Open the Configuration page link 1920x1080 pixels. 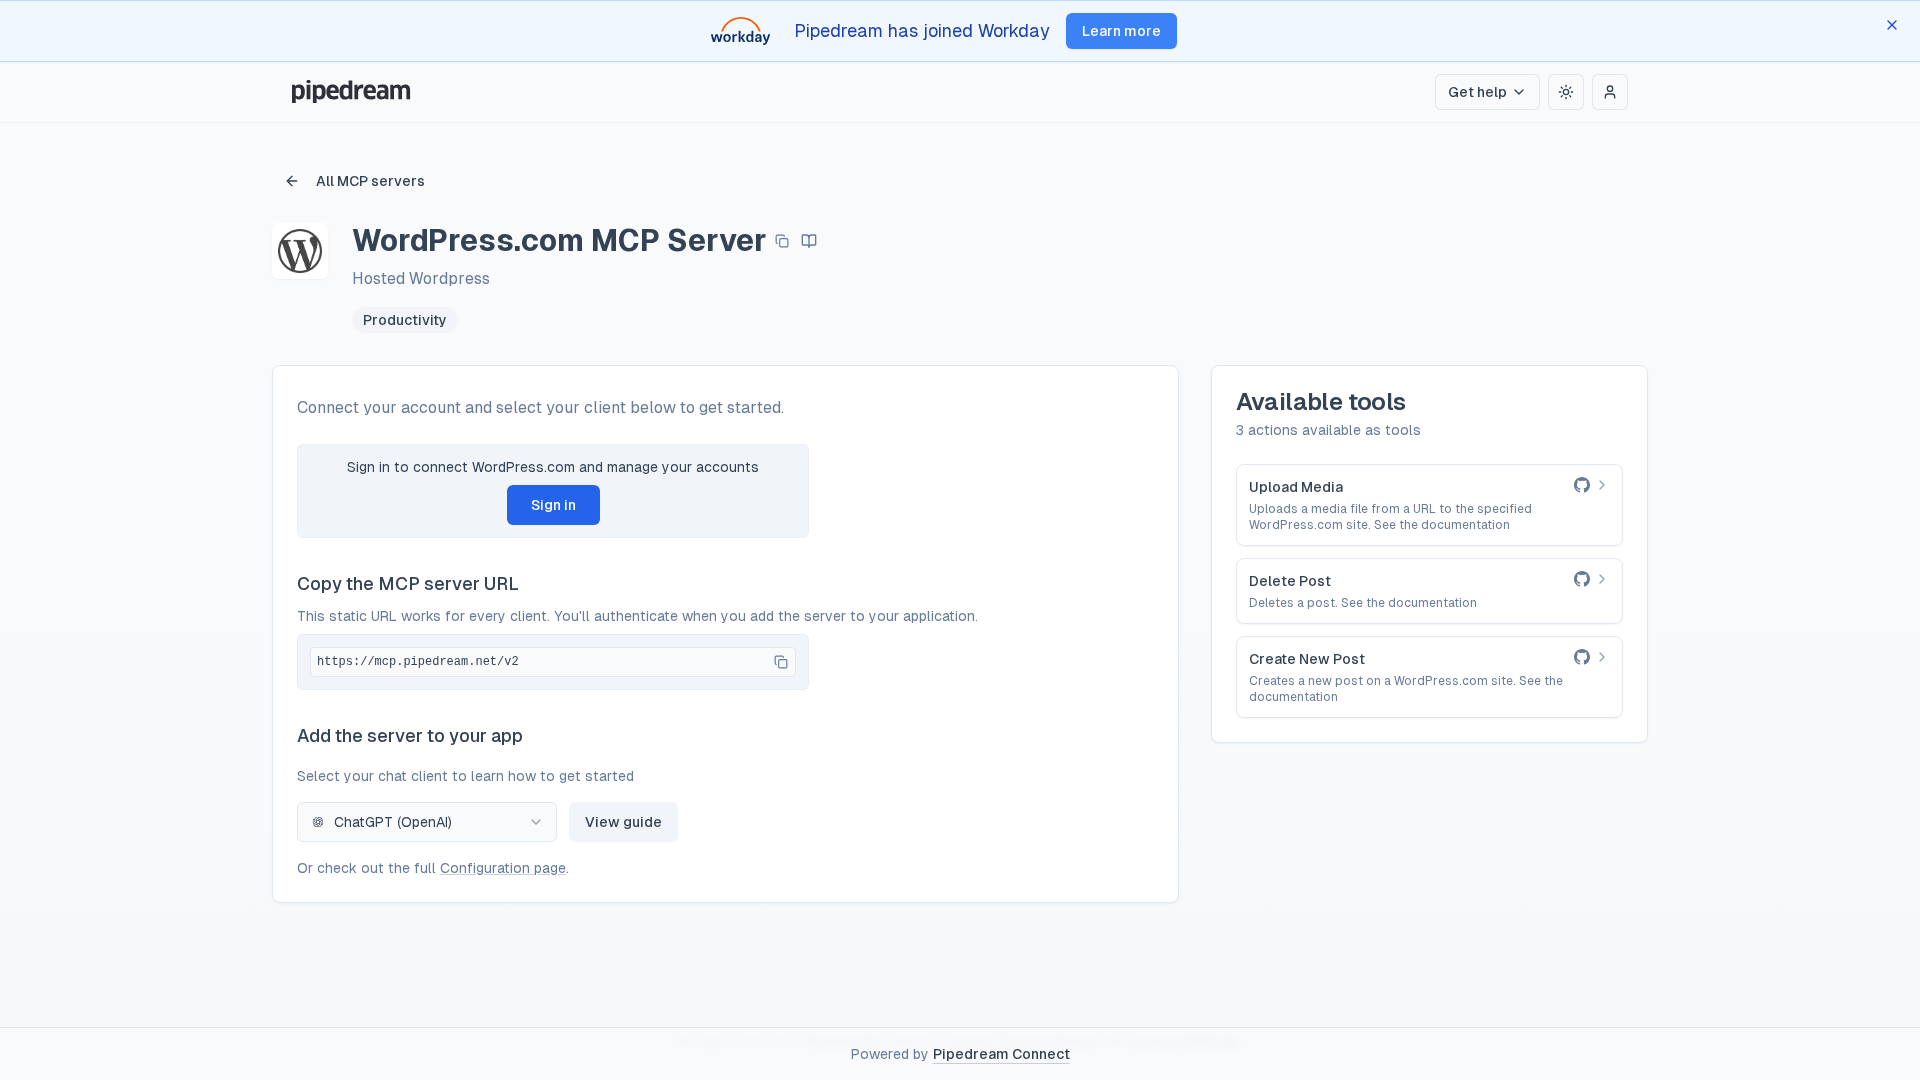point(503,868)
